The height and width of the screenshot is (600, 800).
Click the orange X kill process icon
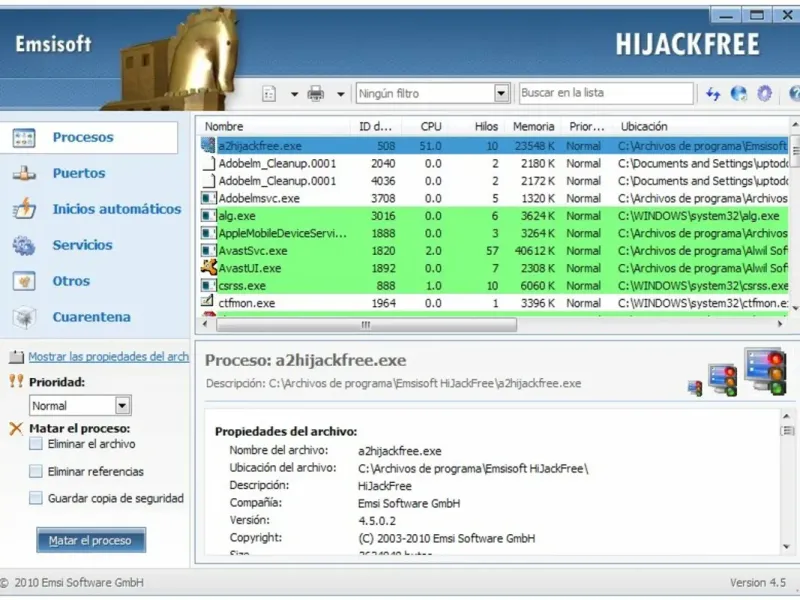click(x=16, y=429)
